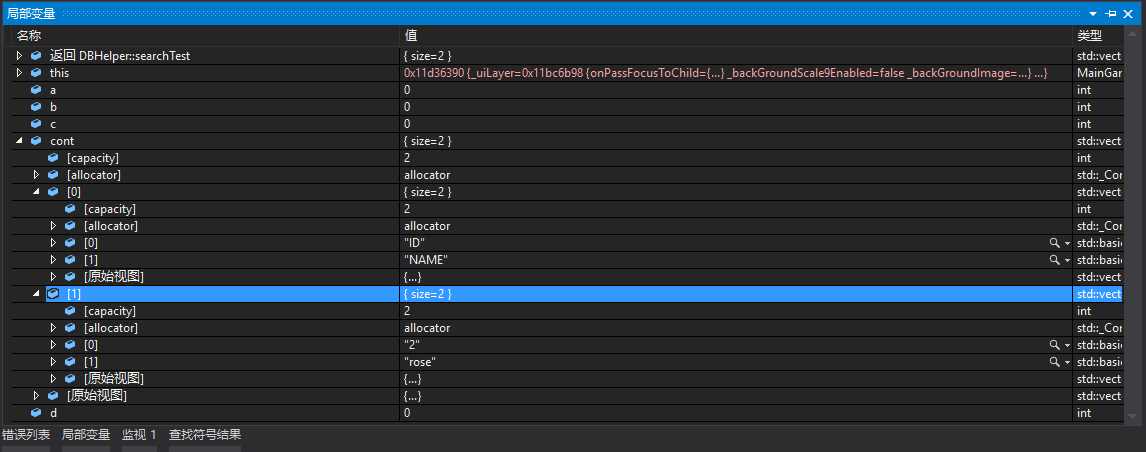Click the cube icon beside the this pointer
This screenshot has width=1146, height=452.
tap(36, 72)
